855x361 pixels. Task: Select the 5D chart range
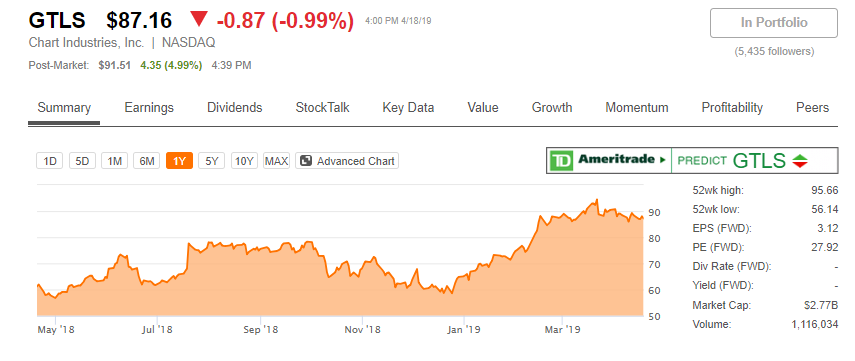pyautogui.click(x=82, y=161)
